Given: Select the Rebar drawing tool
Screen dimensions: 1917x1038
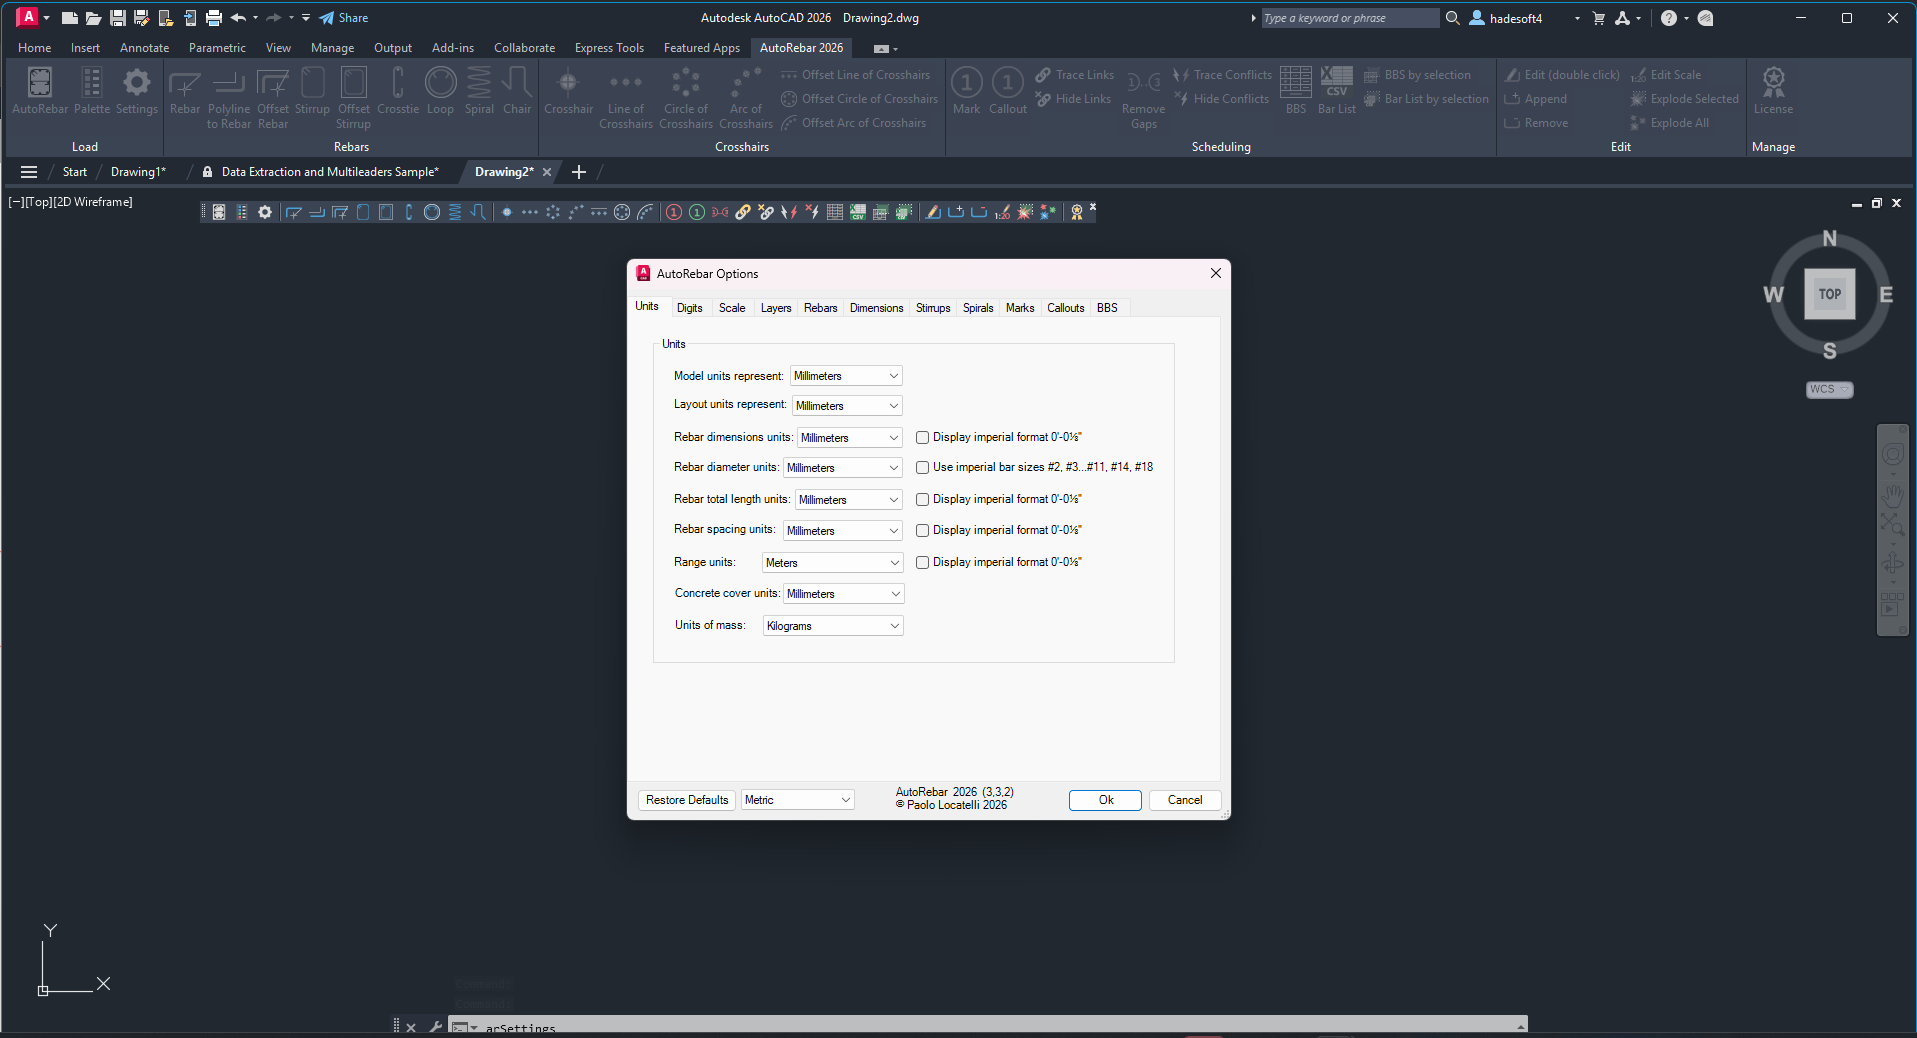Looking at the screenshot, I should tap(185, 91).
